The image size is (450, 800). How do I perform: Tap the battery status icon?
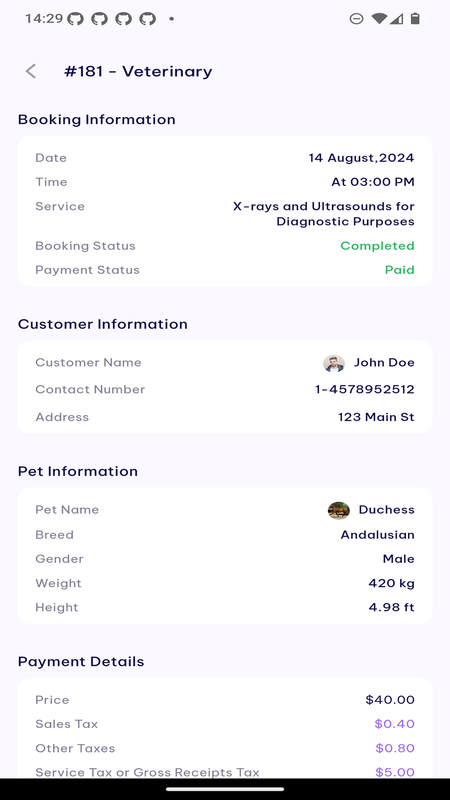tap(415, 19)
